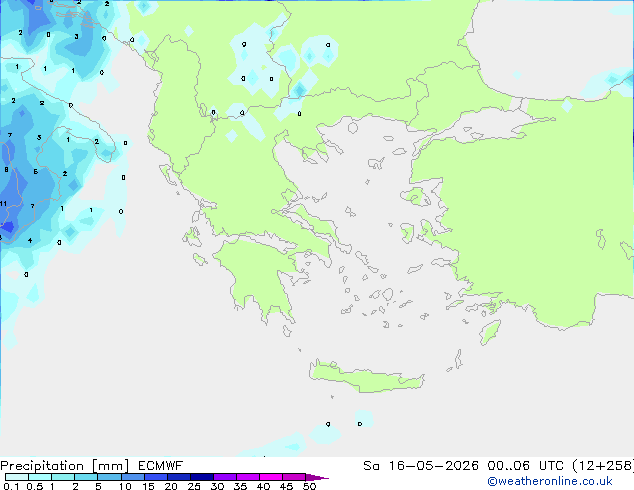
Task: Click the lightest 0.1–0.5 mm legend swatch
Action: coord(17,477)
